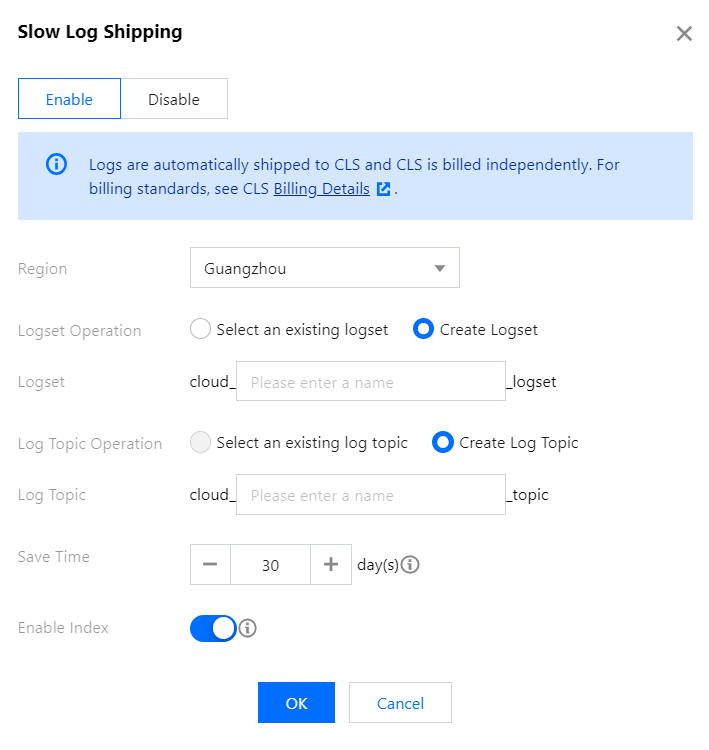Click the info icon next to day(s)
Image resolution: width=709 pixels, height=750 pixels.
(410, 565)
